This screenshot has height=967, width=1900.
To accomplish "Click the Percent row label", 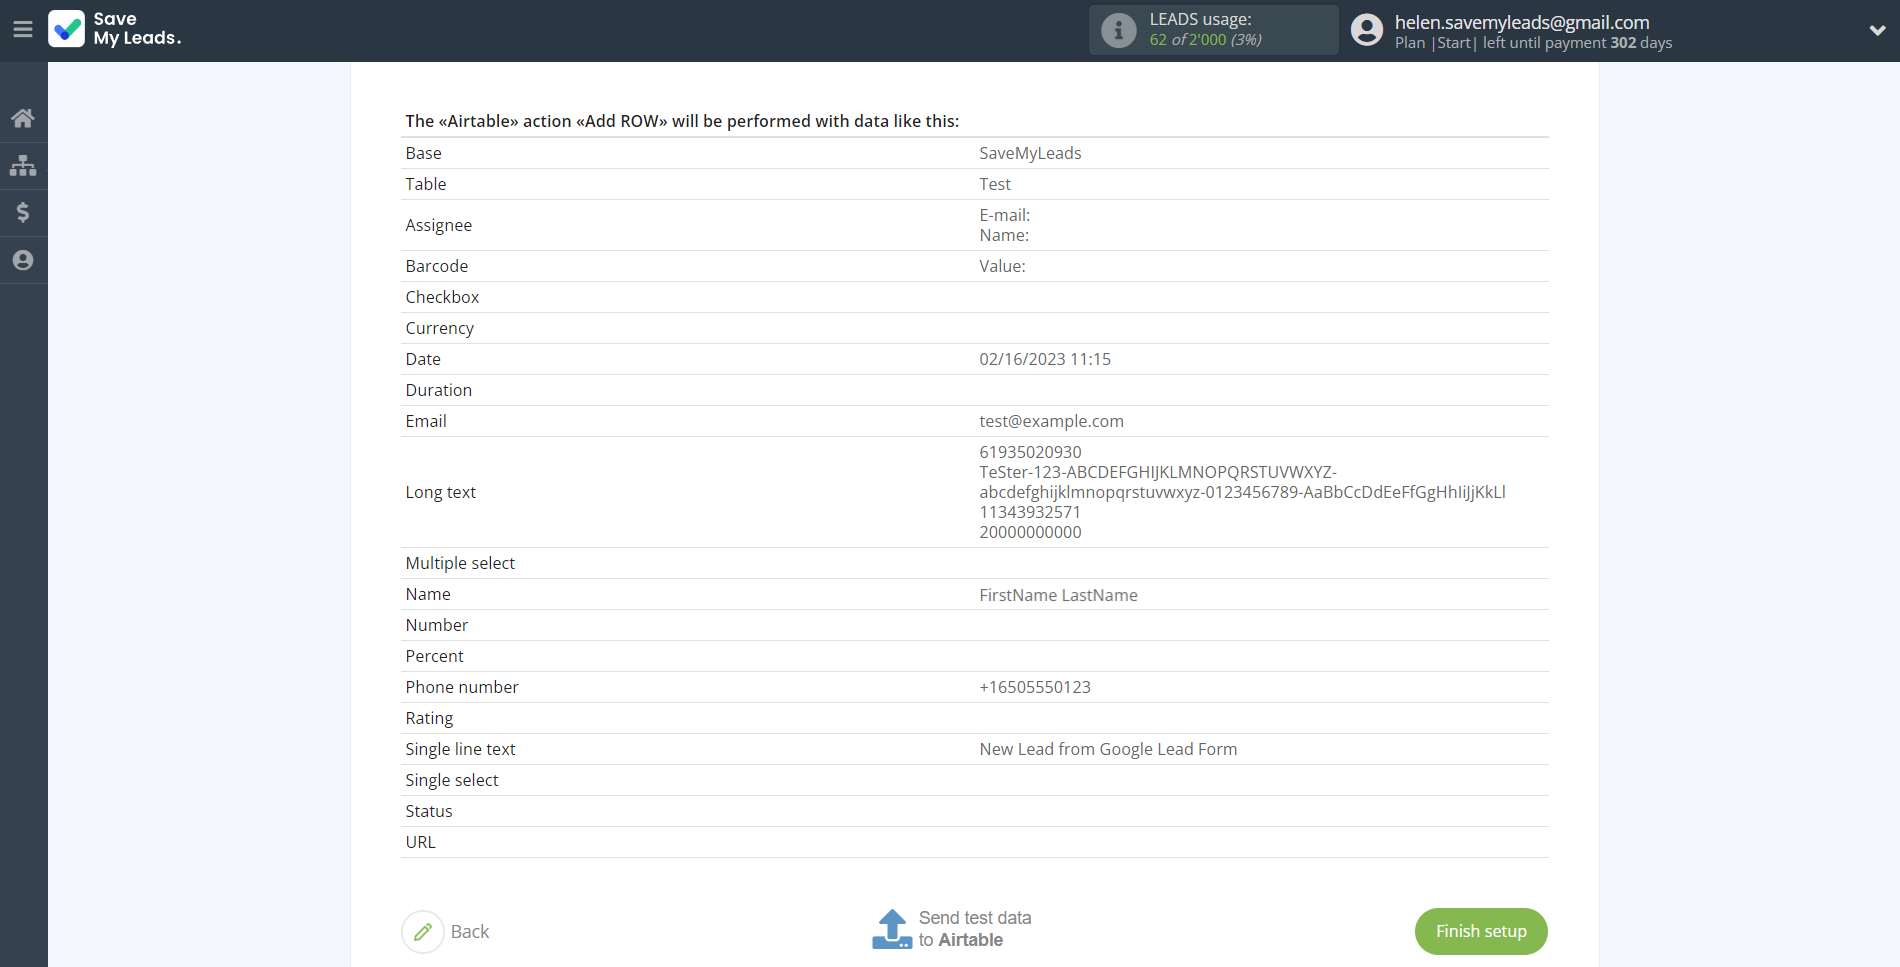I will pyautogui.click(x=435, y=656).
